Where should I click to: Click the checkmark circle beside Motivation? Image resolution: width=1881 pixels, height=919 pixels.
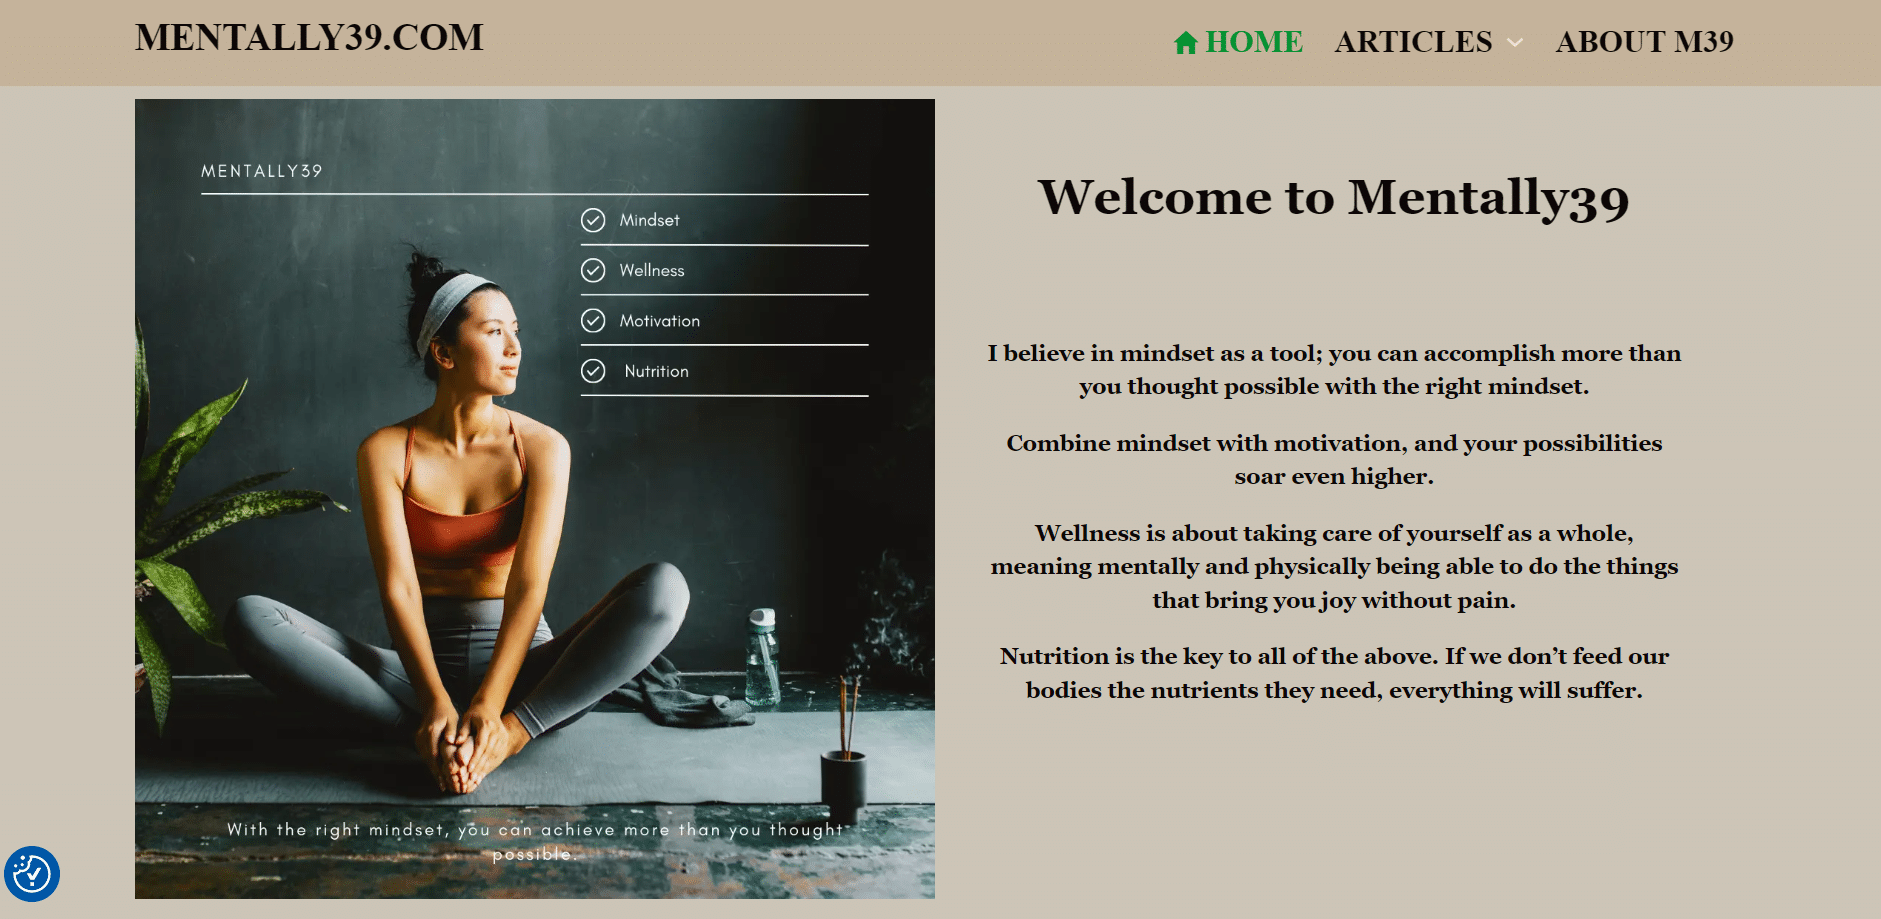click(x=593, y=321)
